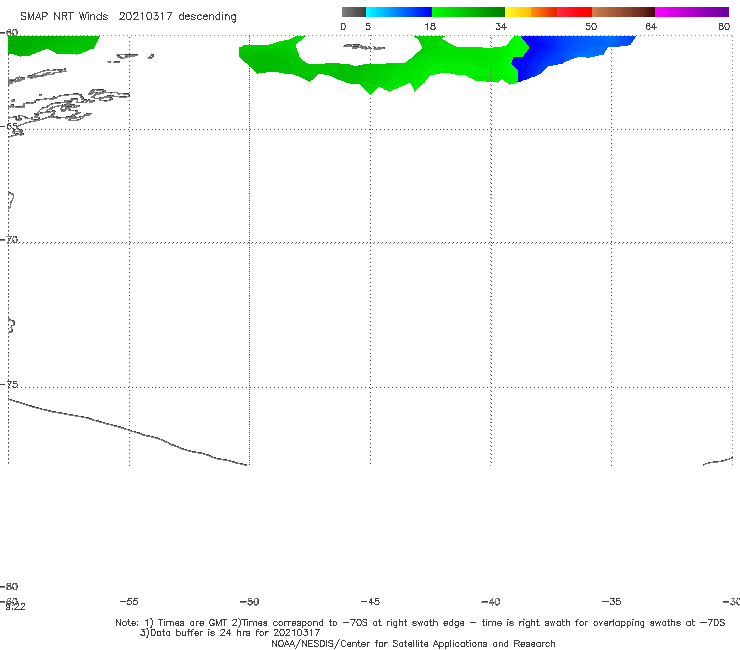Click the color bar label '50'
Viewport: 740px width, 650px height.
click(x=591, y=26)
